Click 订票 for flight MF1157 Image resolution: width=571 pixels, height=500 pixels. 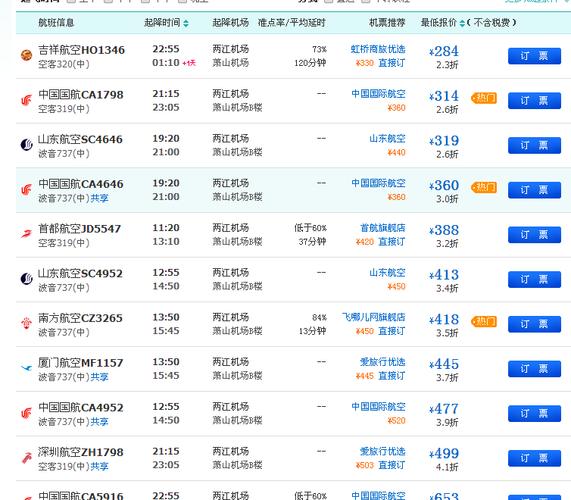click(x=534, y=369)
